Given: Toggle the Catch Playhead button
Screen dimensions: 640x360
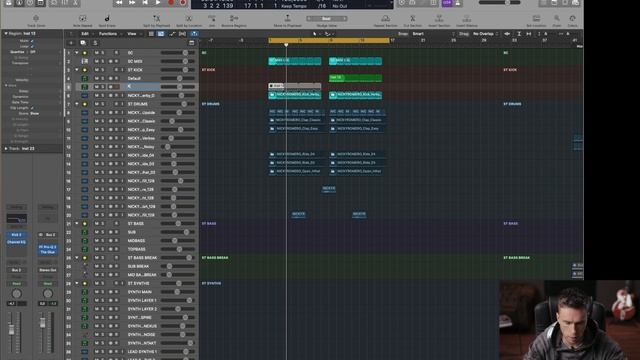Looking at the screenshot, I should click(194, 34).
